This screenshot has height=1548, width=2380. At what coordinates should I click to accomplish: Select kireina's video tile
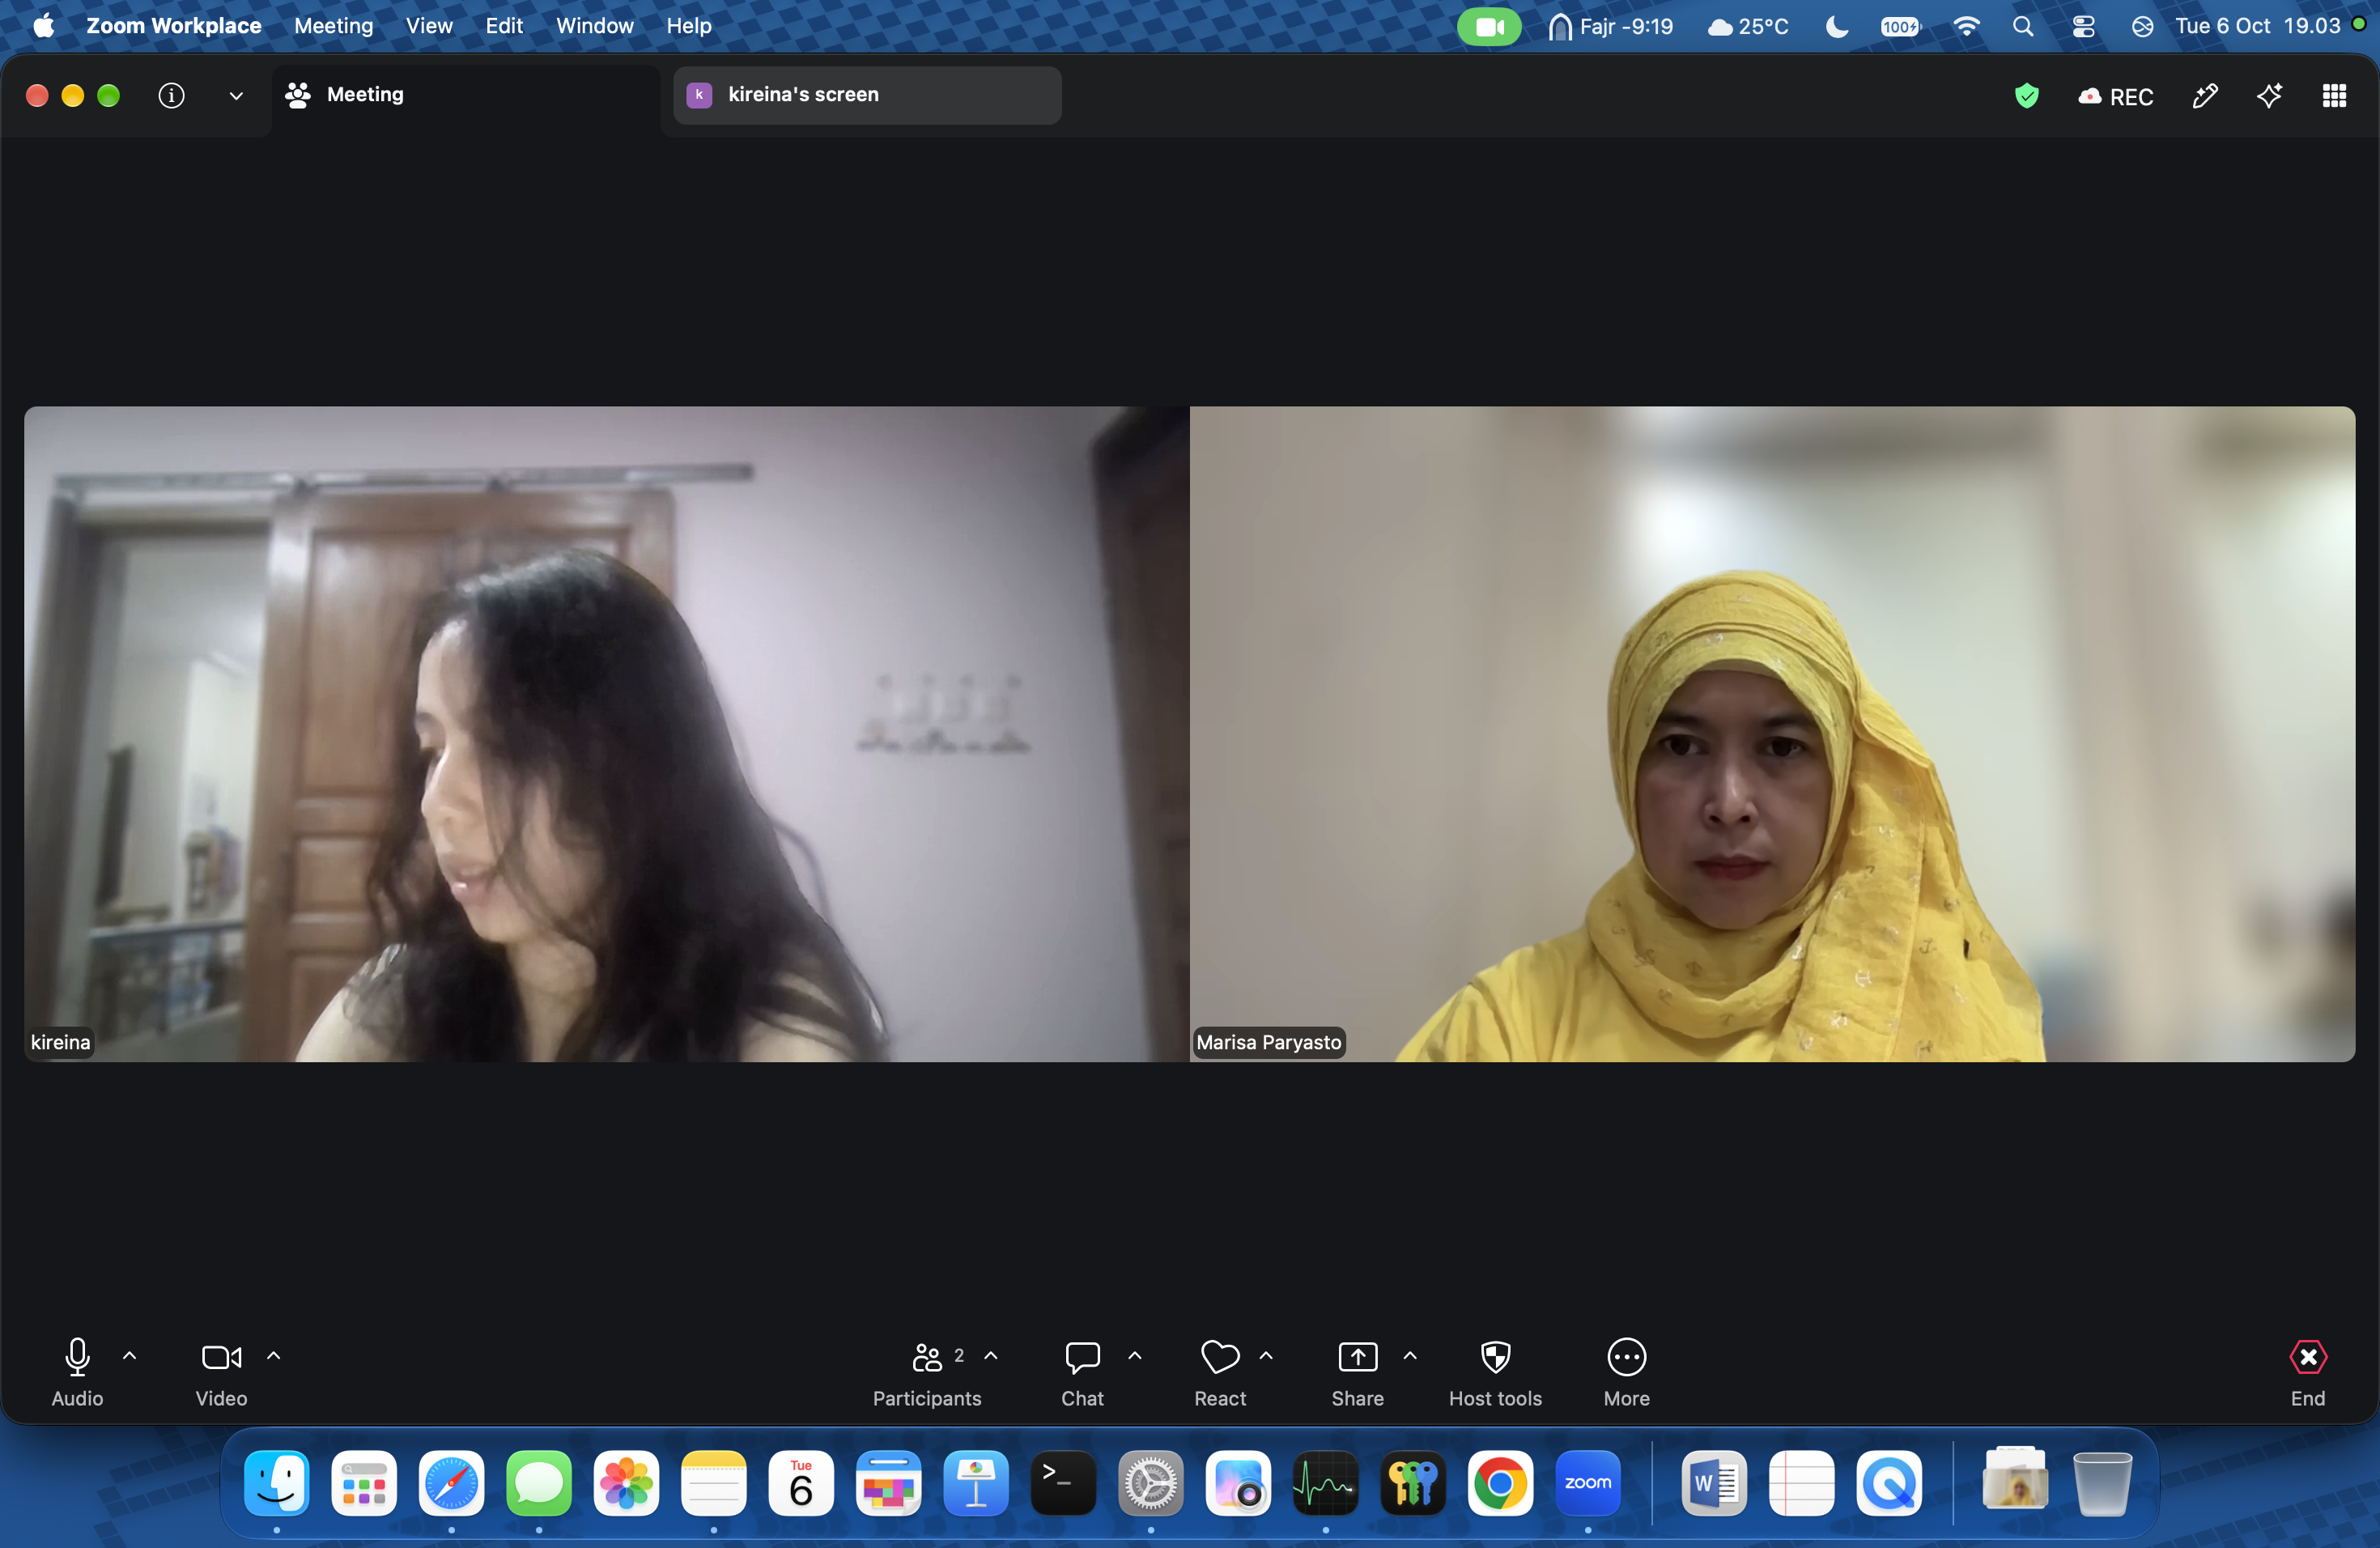(607, 734)
